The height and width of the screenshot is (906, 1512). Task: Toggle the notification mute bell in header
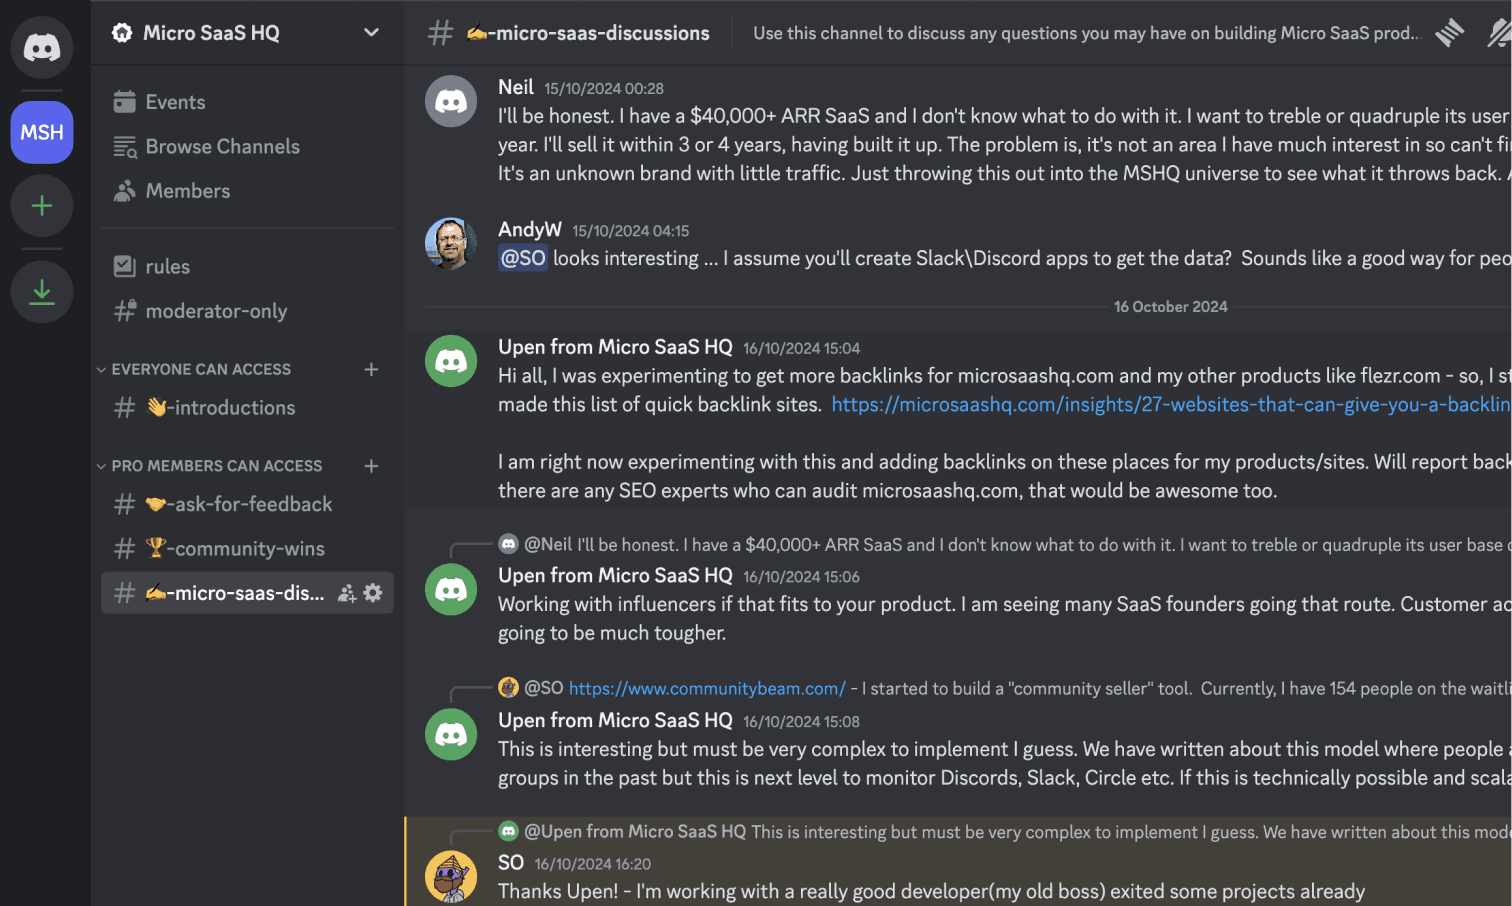(x=1498, y=33)
